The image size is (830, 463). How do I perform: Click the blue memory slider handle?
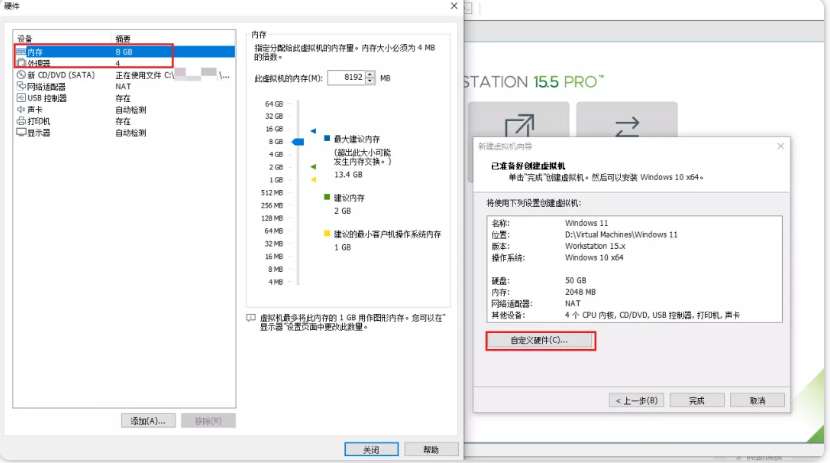point(297,143)
